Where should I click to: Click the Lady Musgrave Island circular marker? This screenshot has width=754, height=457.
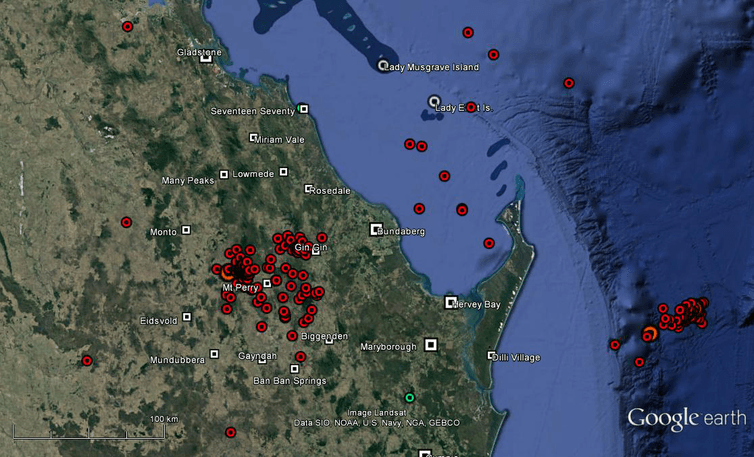click(x=382, y=66)
